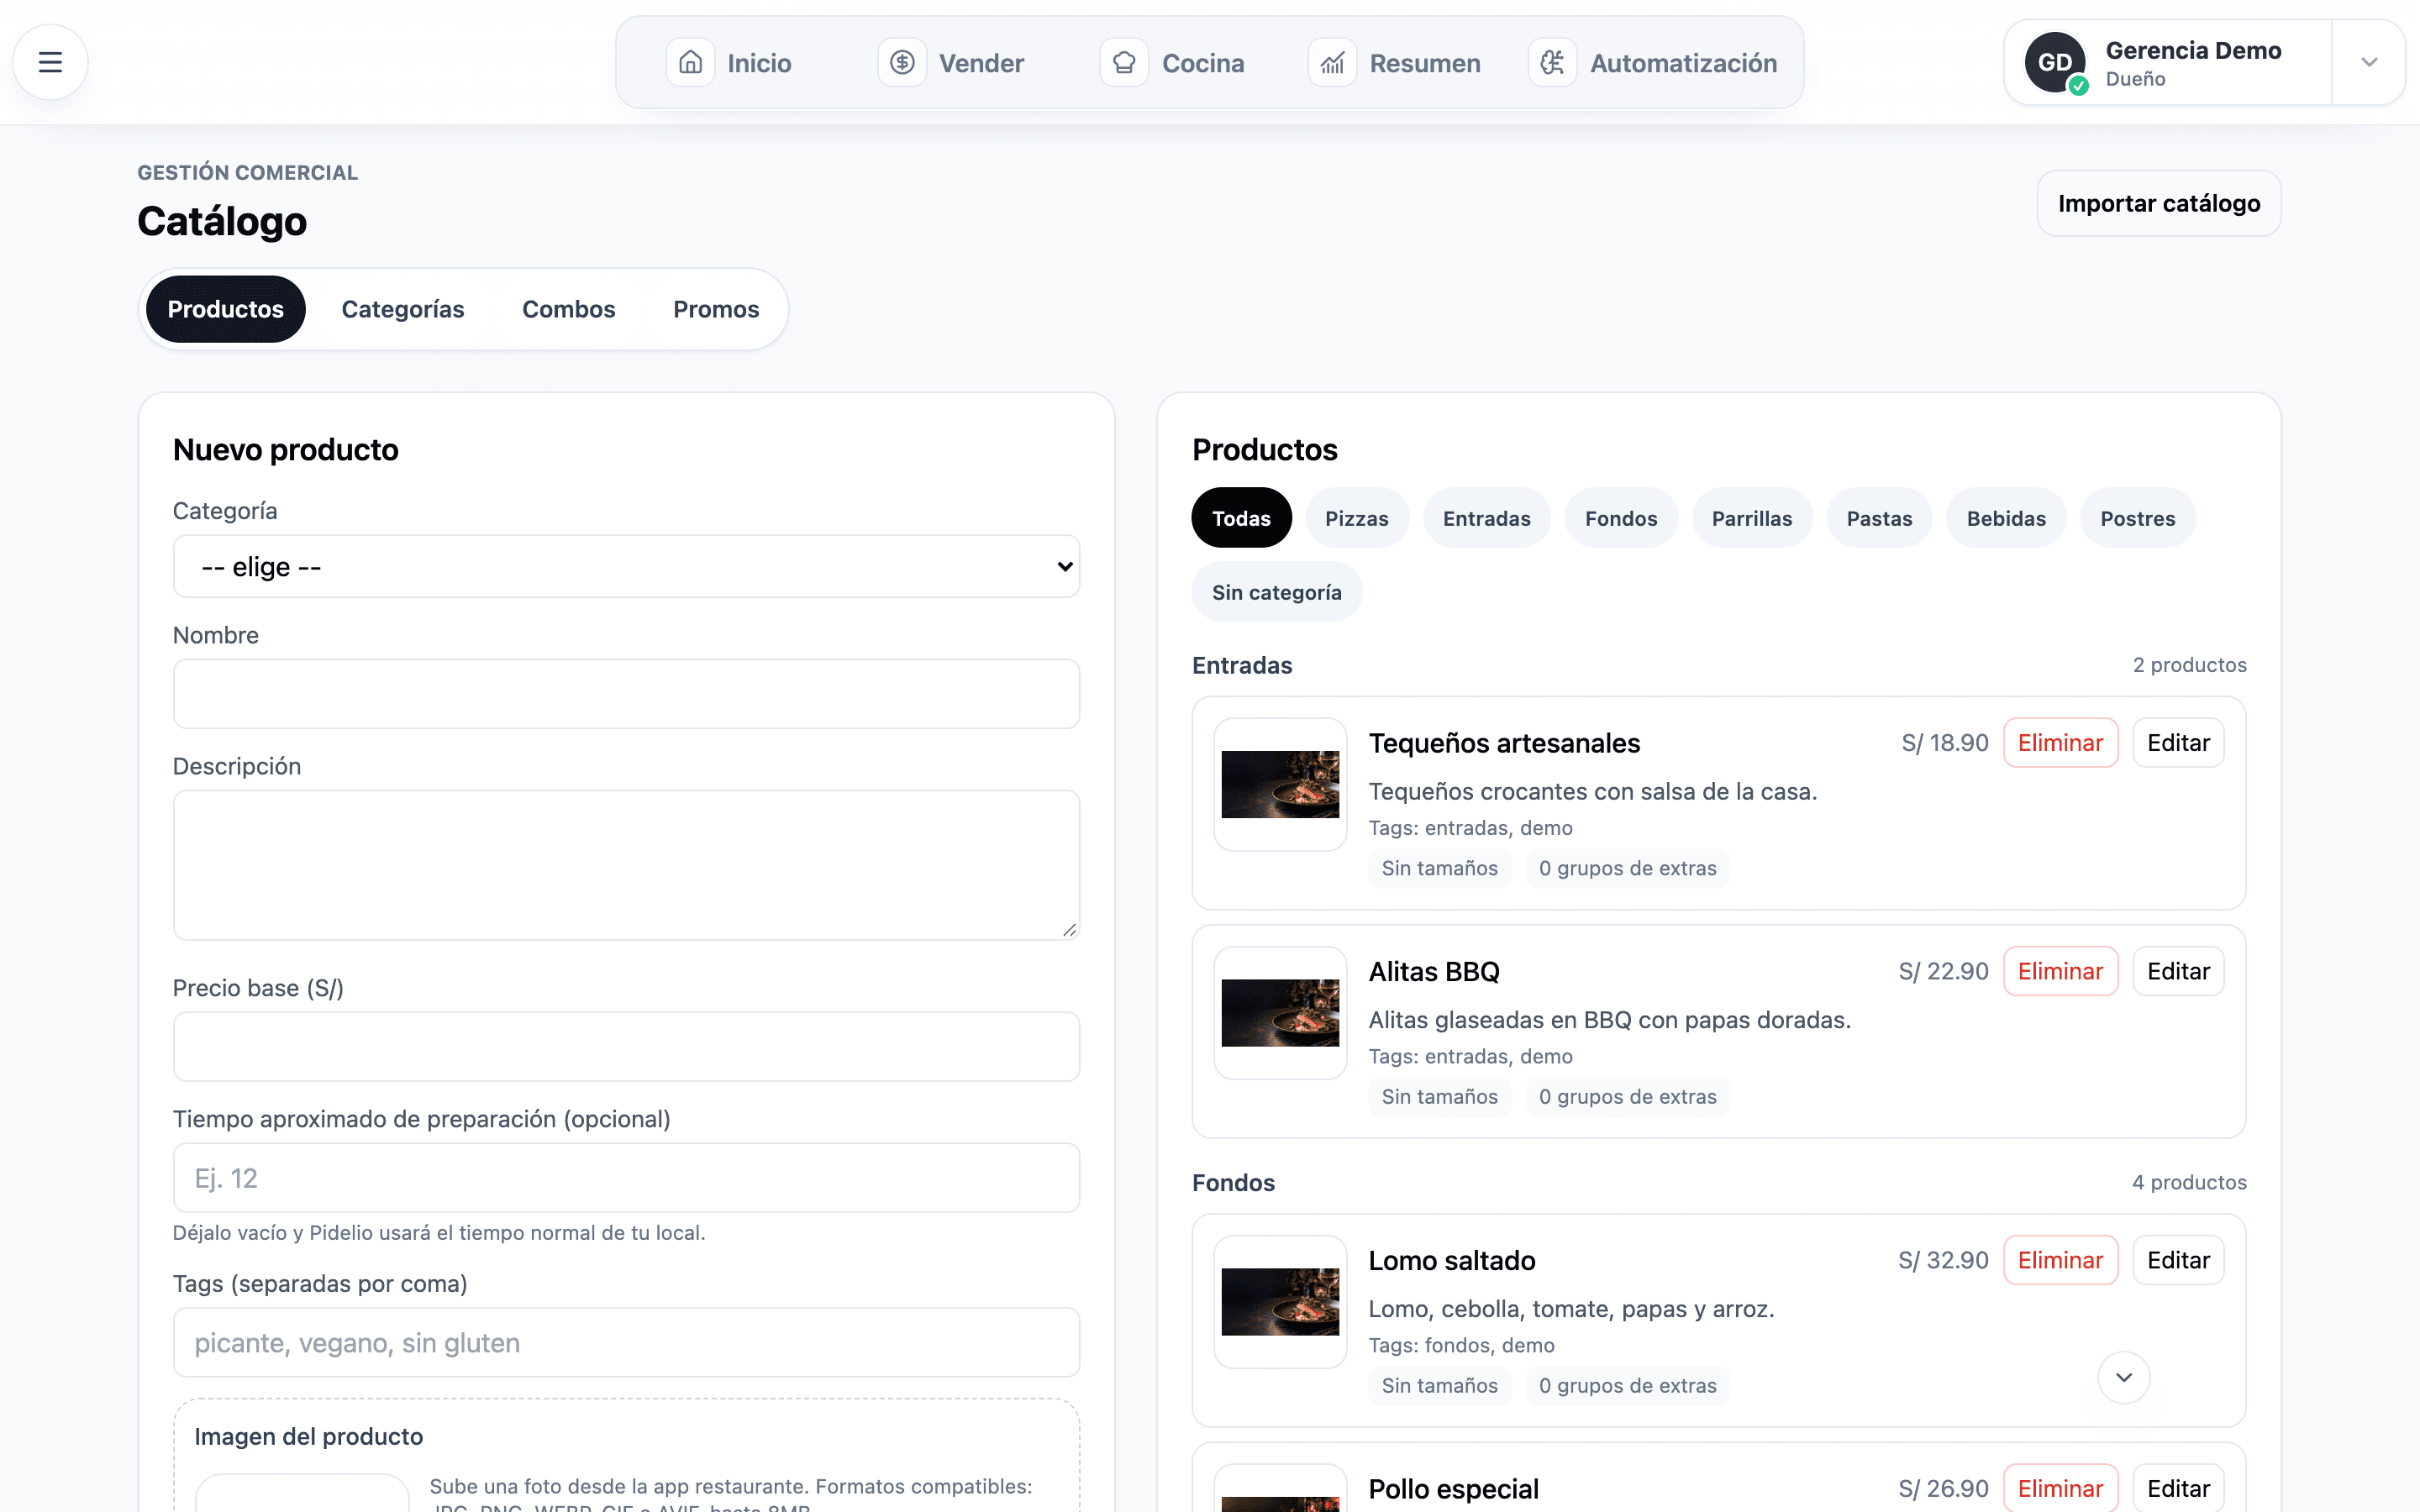Focus the Precio base input field
Image resolution: width=2420 pixels, height=1512 pixels.
626,1046
